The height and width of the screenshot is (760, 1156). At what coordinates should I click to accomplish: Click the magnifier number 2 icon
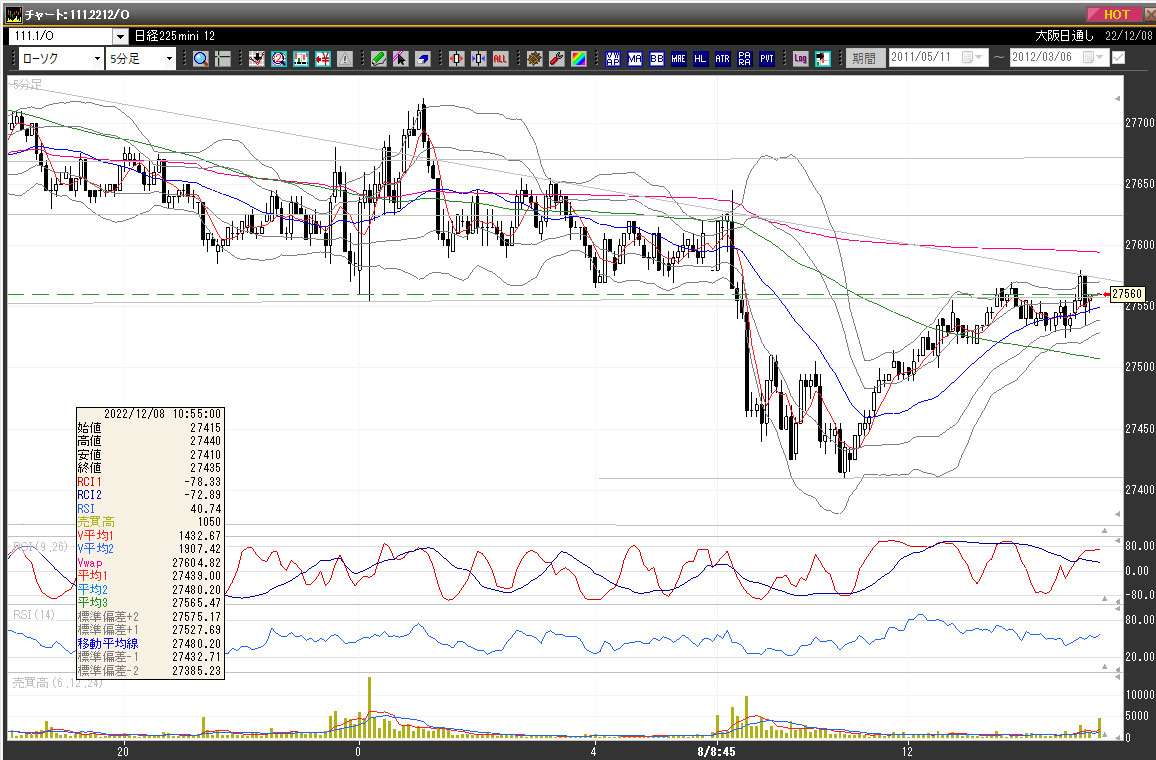(x=279, y=58)
